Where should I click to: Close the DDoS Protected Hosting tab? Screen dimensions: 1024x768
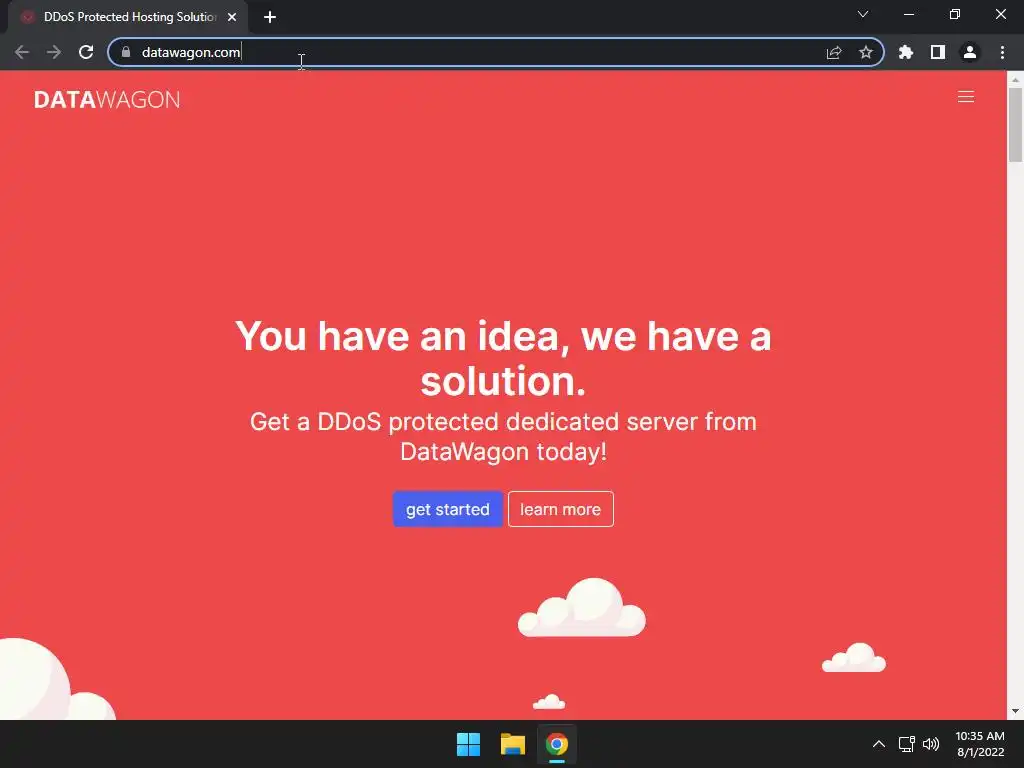click(232, 17)
